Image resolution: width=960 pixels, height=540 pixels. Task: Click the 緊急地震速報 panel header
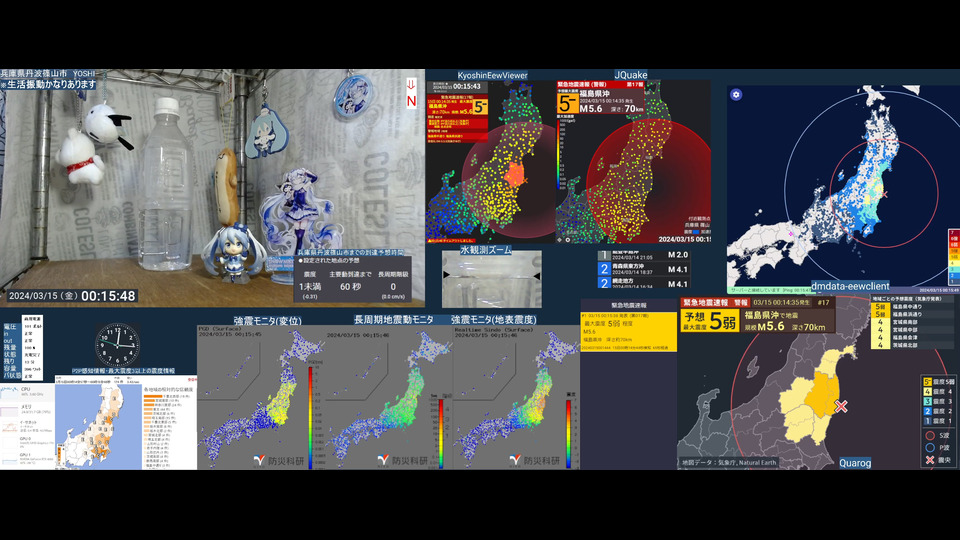628,305
